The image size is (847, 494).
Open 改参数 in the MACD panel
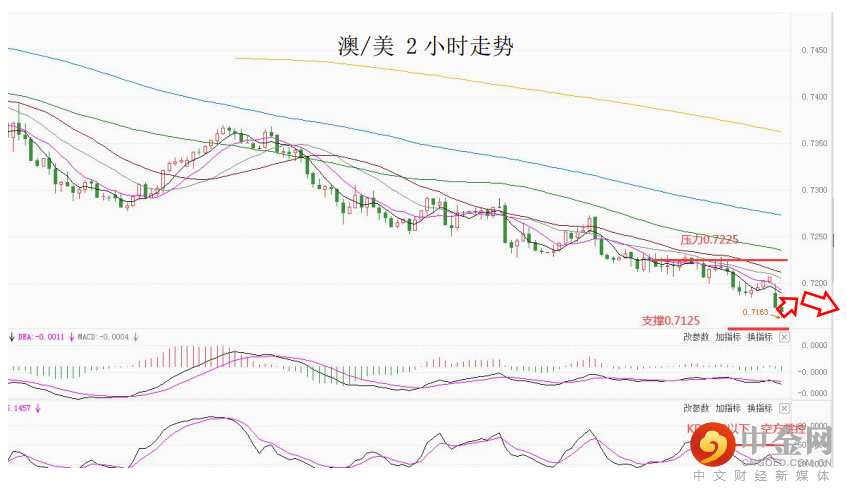[x=696, y=337]
